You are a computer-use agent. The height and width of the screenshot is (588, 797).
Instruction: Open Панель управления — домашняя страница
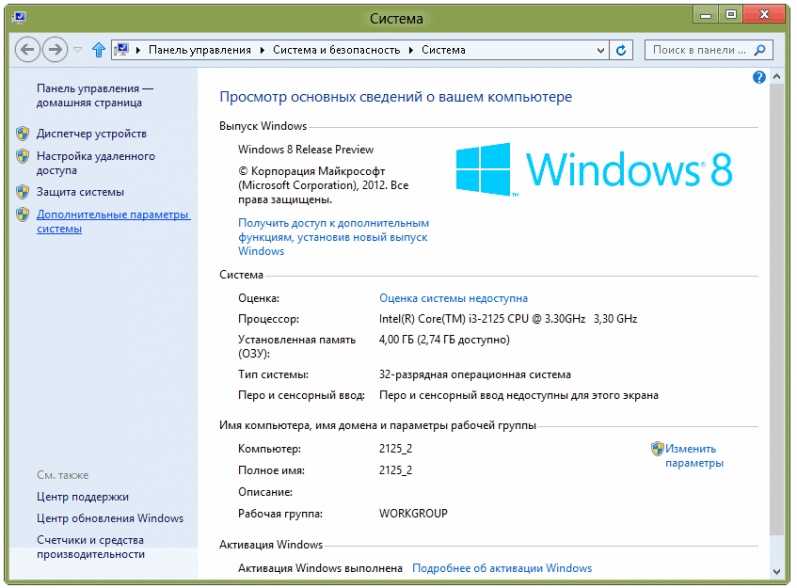(95, 95)
